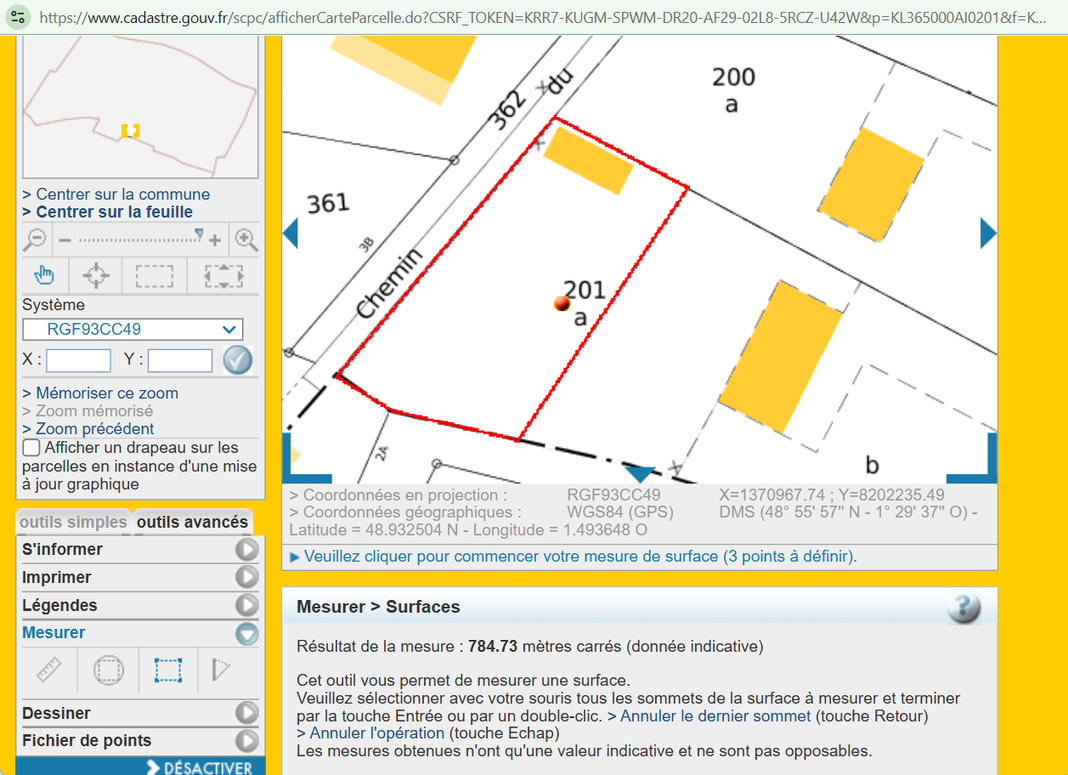This screenshot has width=1068, height=775.
Task: Switch to the outils simples tab
Action: coord(73,522)
